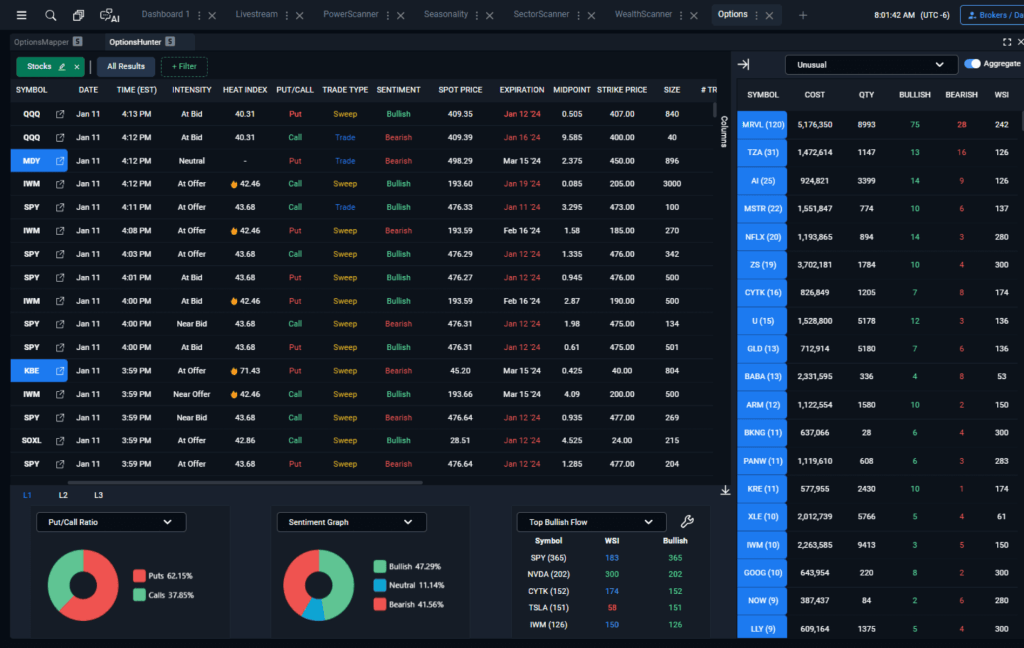Sort by EXPIRATION column header
This screenshot has height=648, width=1024.
point(521,90)
